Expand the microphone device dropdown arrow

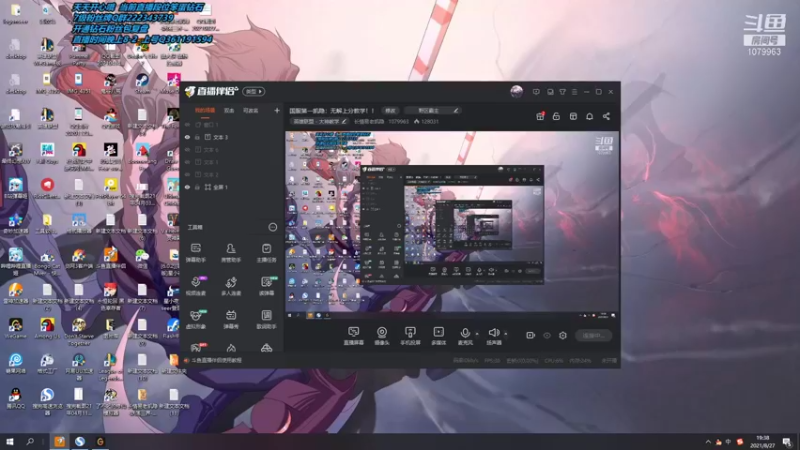[477, 334]
